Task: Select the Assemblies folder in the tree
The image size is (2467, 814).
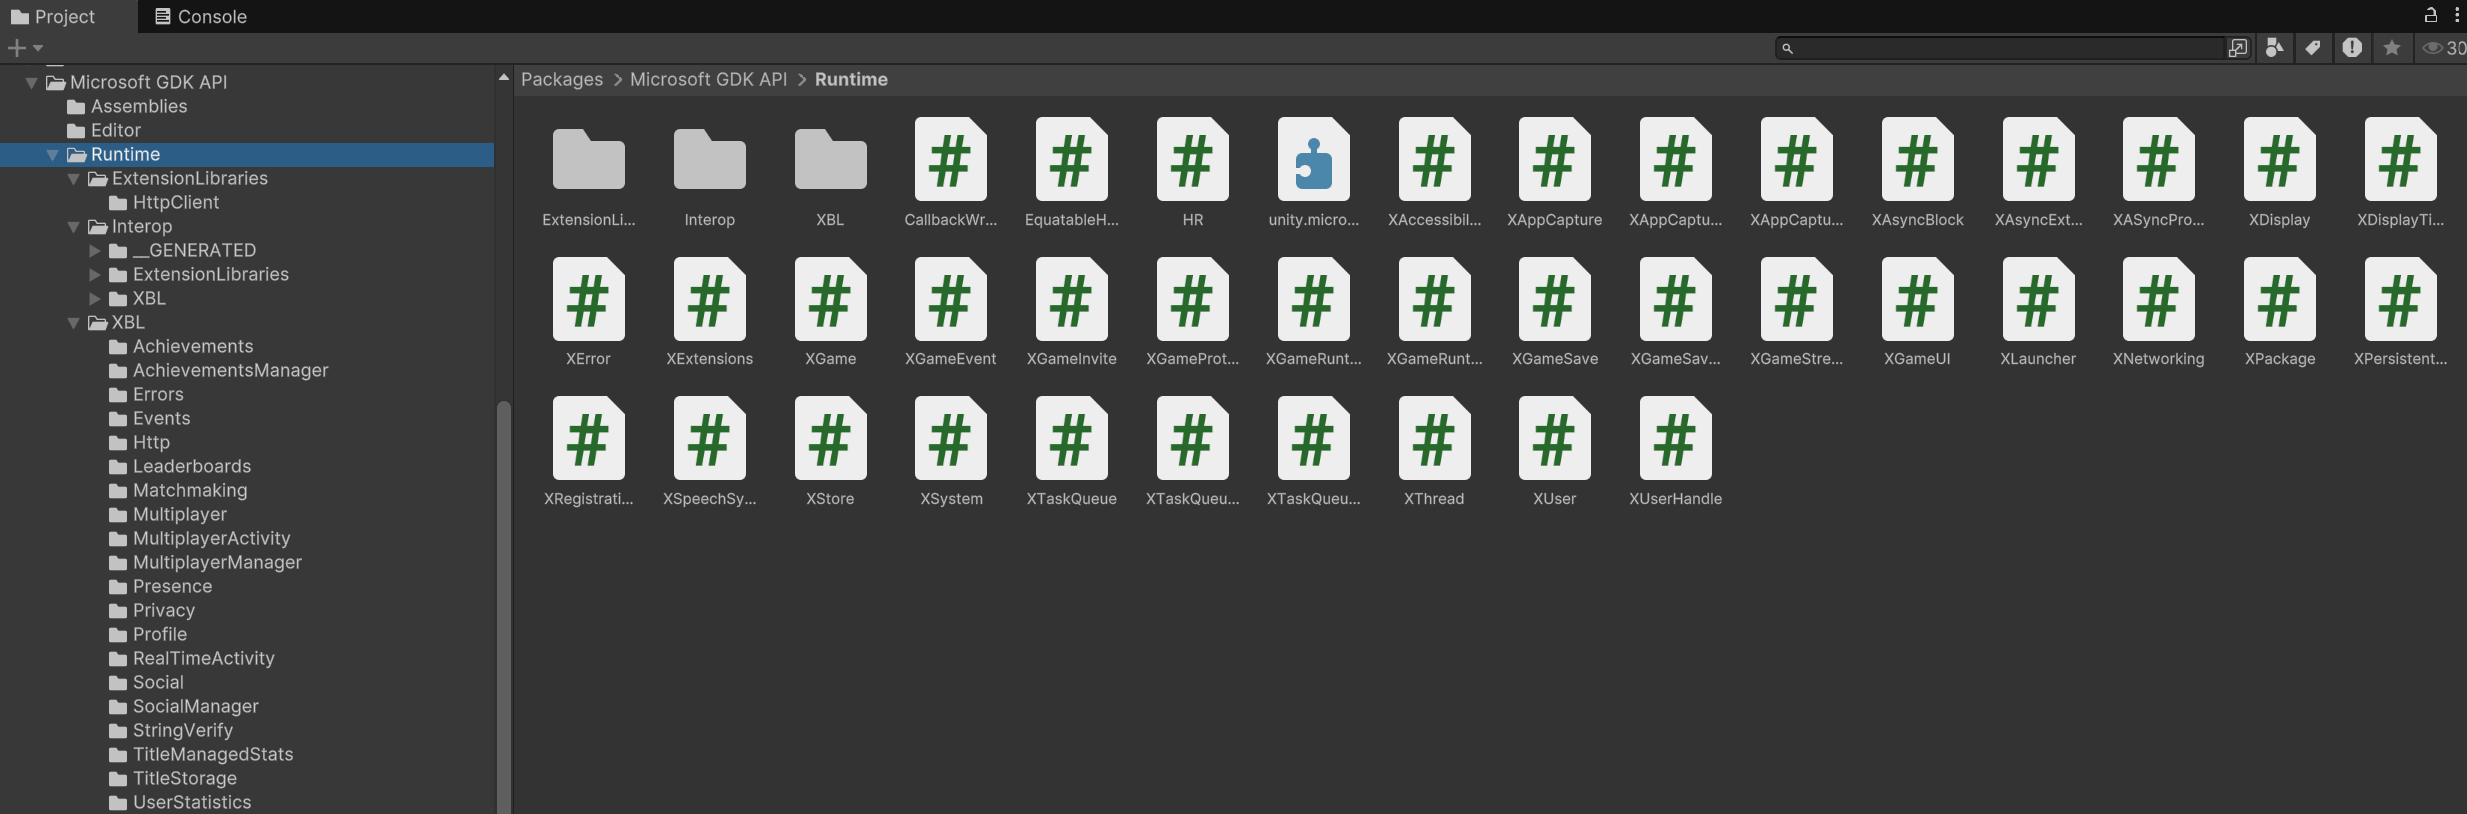Action: click(139, 106)
